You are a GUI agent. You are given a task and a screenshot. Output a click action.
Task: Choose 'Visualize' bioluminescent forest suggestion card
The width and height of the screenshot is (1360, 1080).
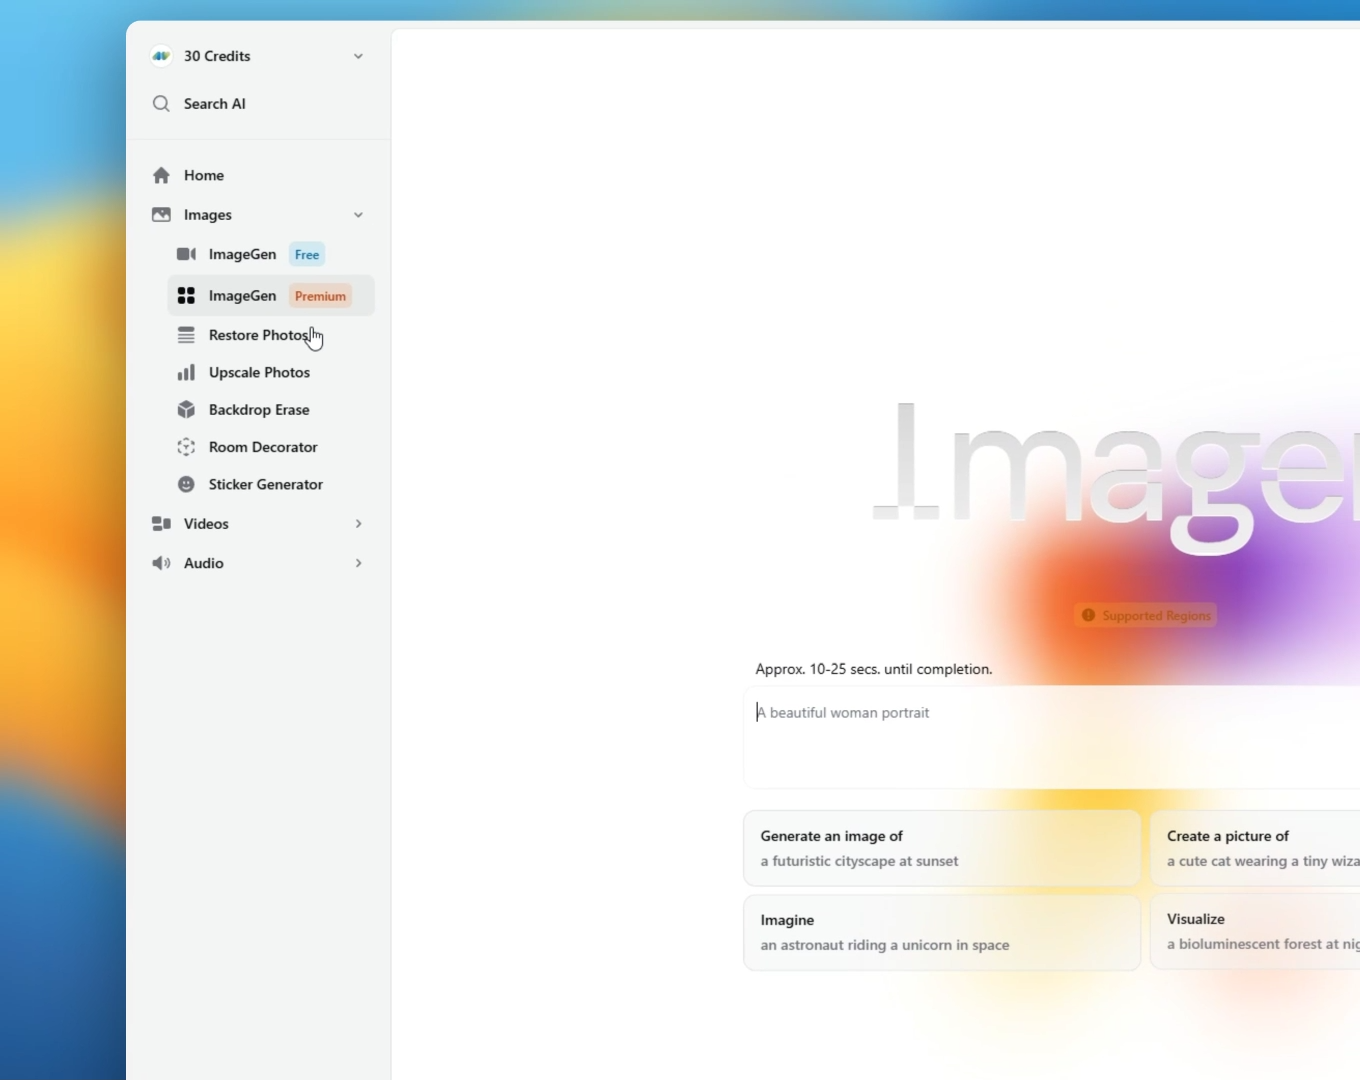tap(1255, 932)
